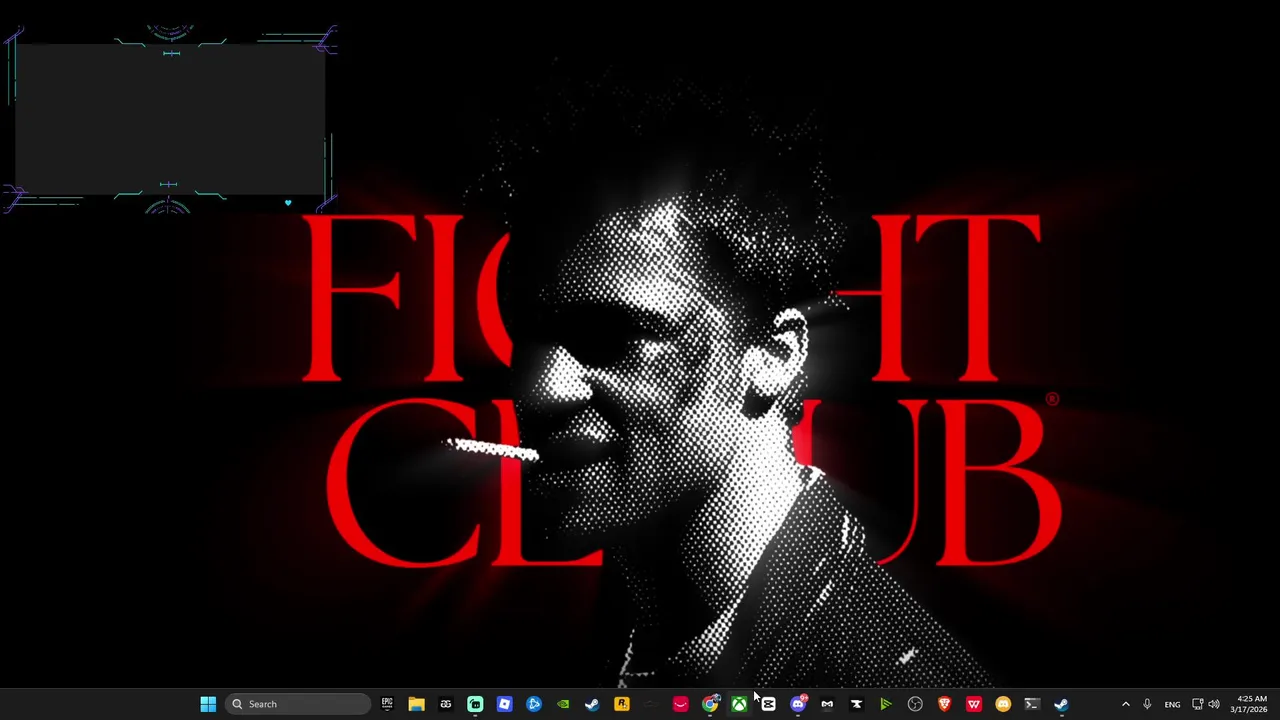Screen dimensions: 1280x720
Task: Open the red smile app icon
Action: [680, 704]
